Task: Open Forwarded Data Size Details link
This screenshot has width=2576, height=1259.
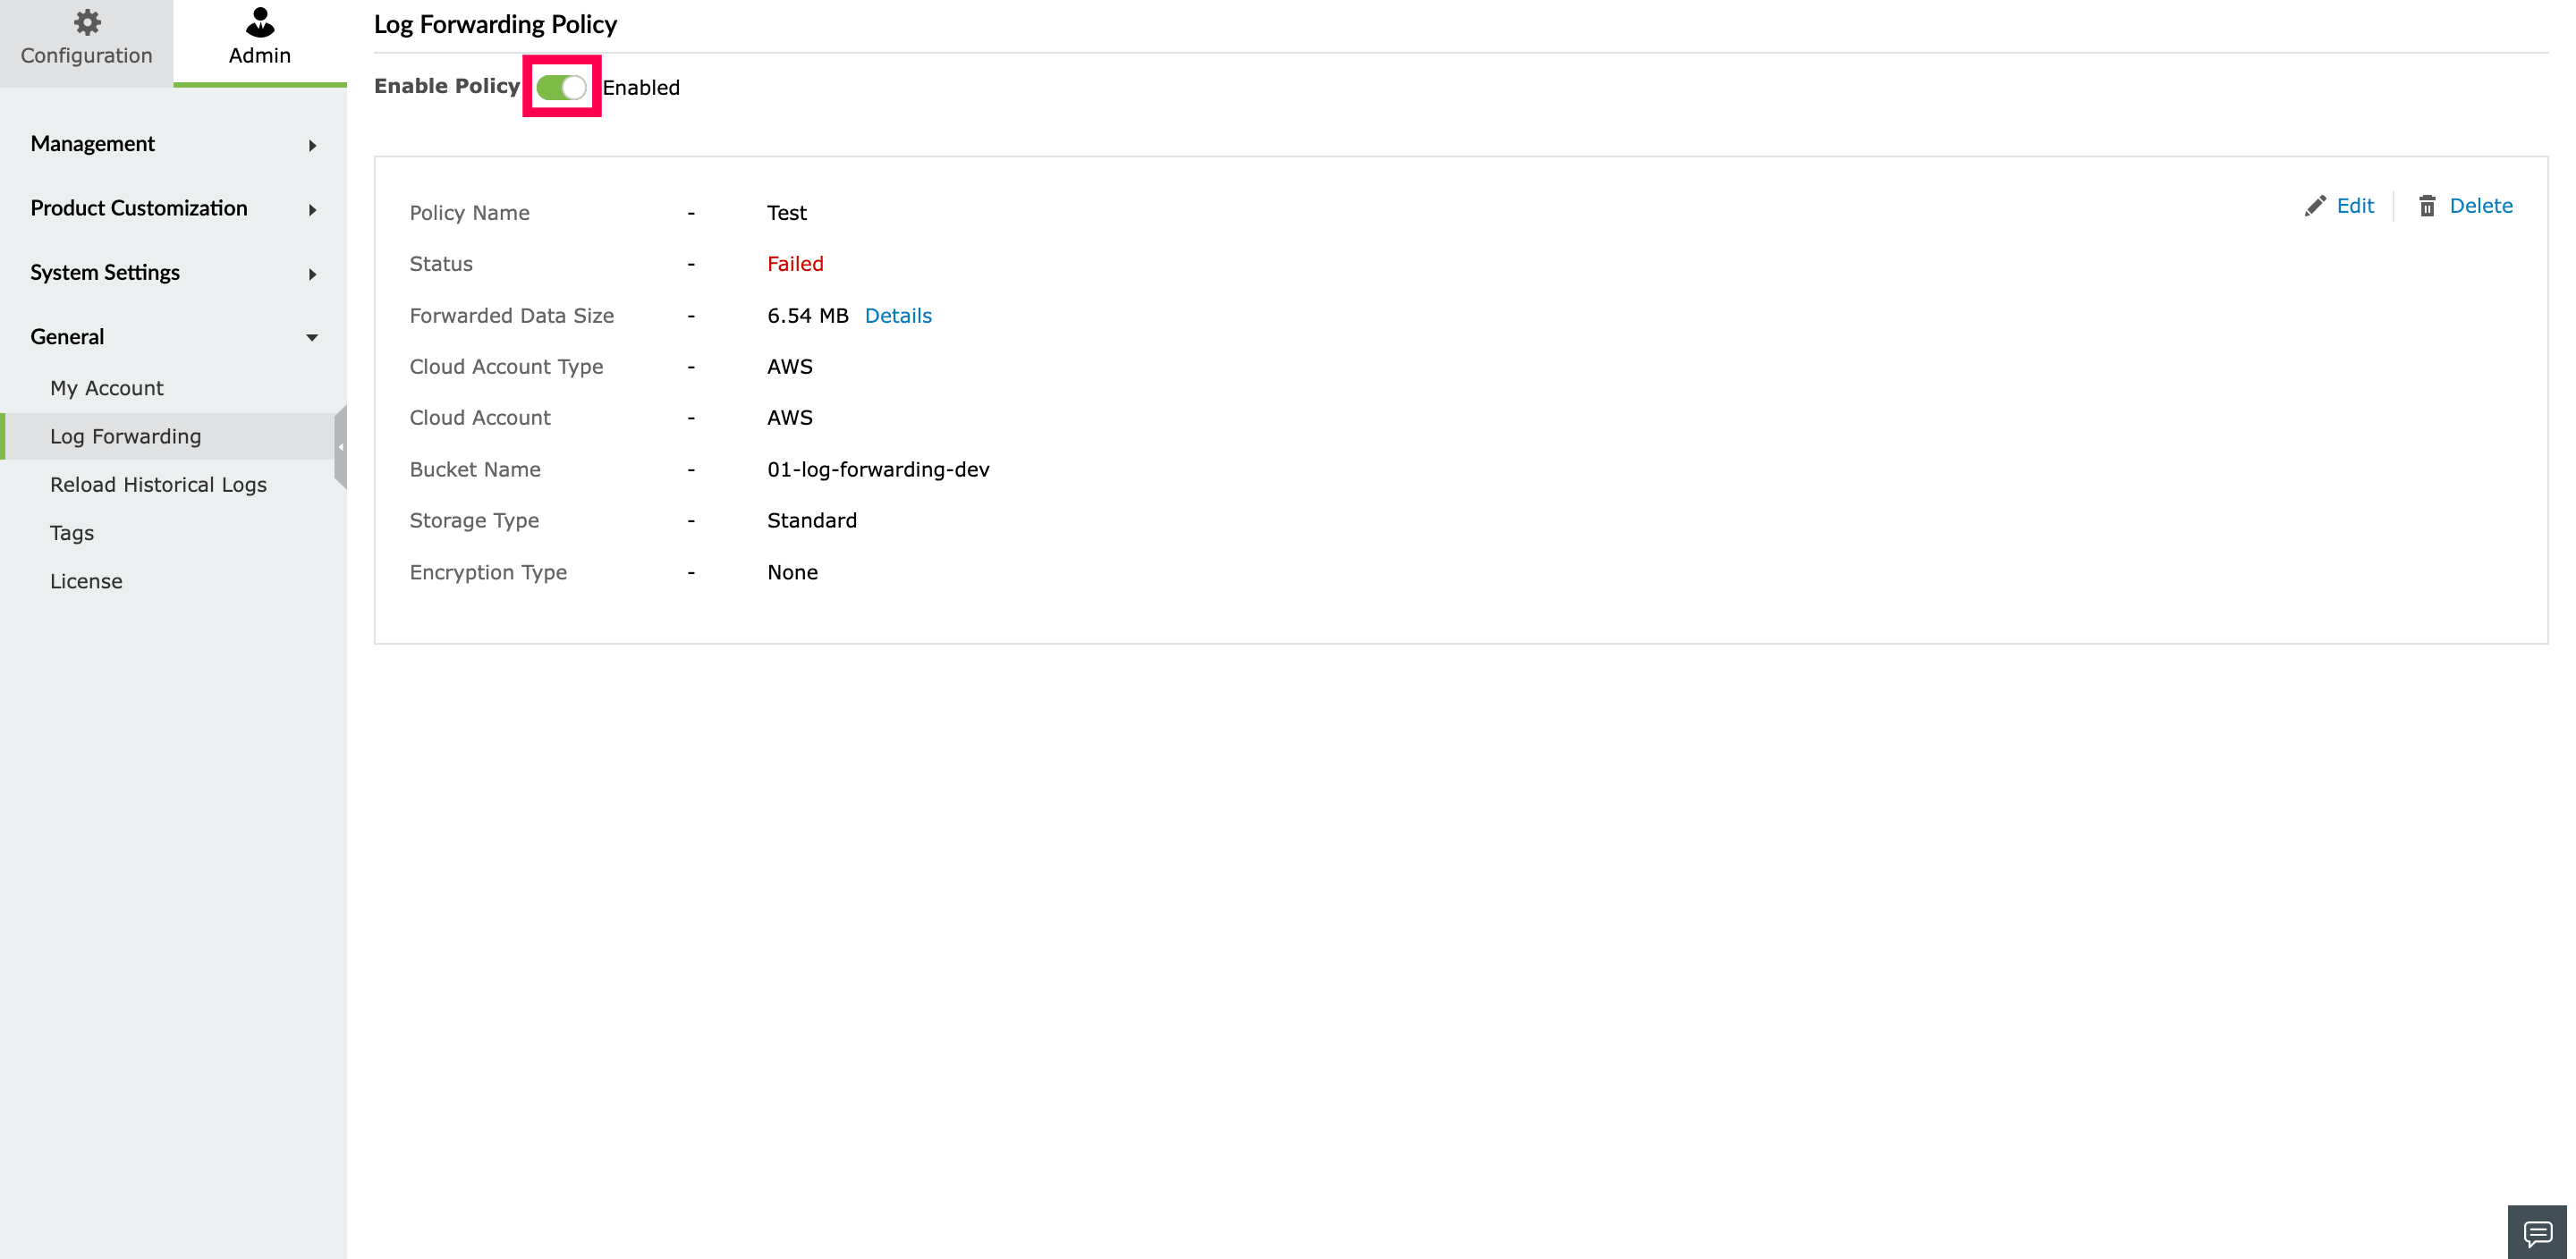Action: pos(897,316)
